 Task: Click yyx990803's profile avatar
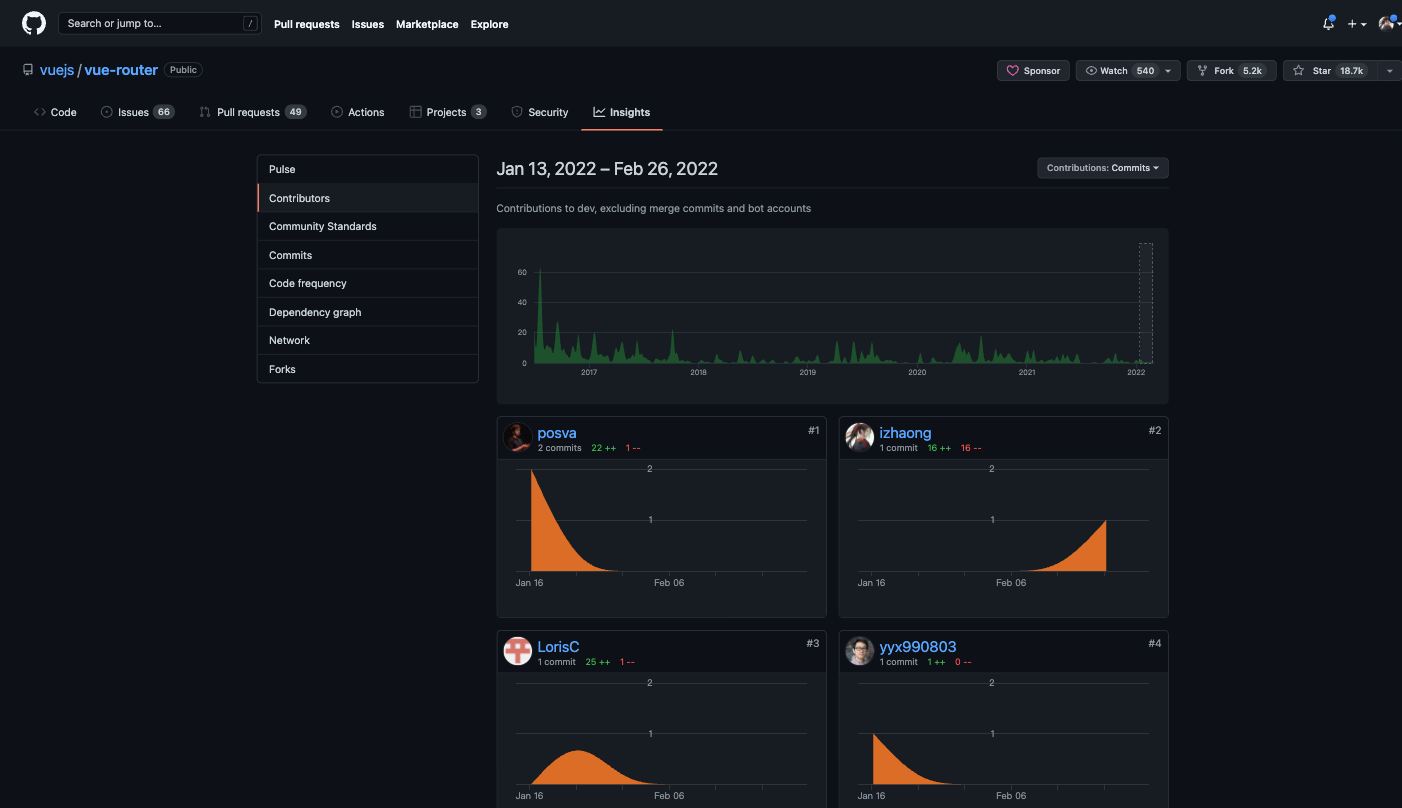[860, 651]
